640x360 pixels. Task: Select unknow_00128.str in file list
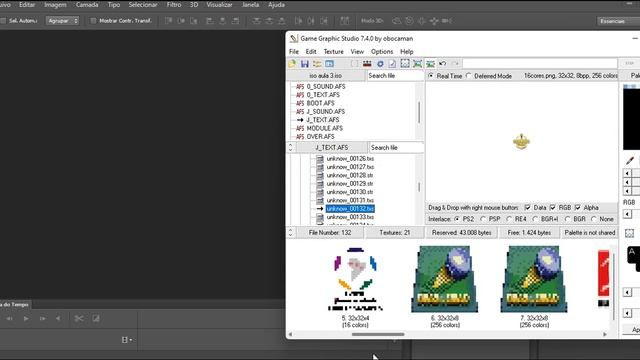[x=350, y=175]
